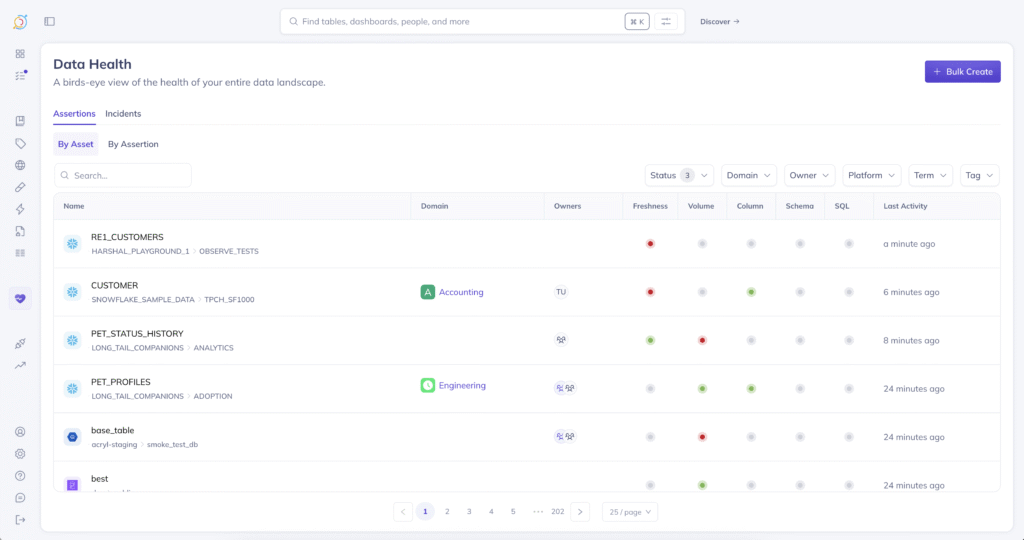1024x540 pixels.
Task: Open the Platform filter dropdown
Action: coord(871,175)
